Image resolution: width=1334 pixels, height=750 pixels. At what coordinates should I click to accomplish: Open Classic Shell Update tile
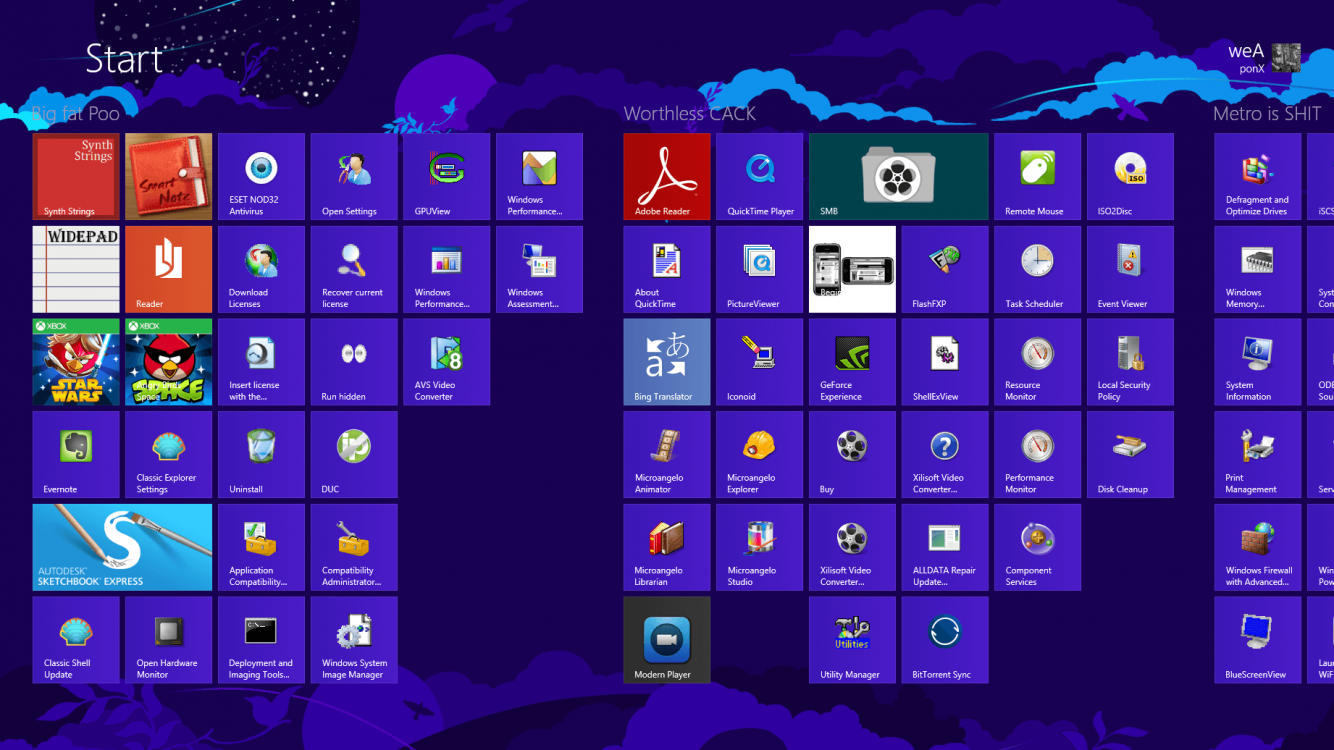[x=76, y=640]
